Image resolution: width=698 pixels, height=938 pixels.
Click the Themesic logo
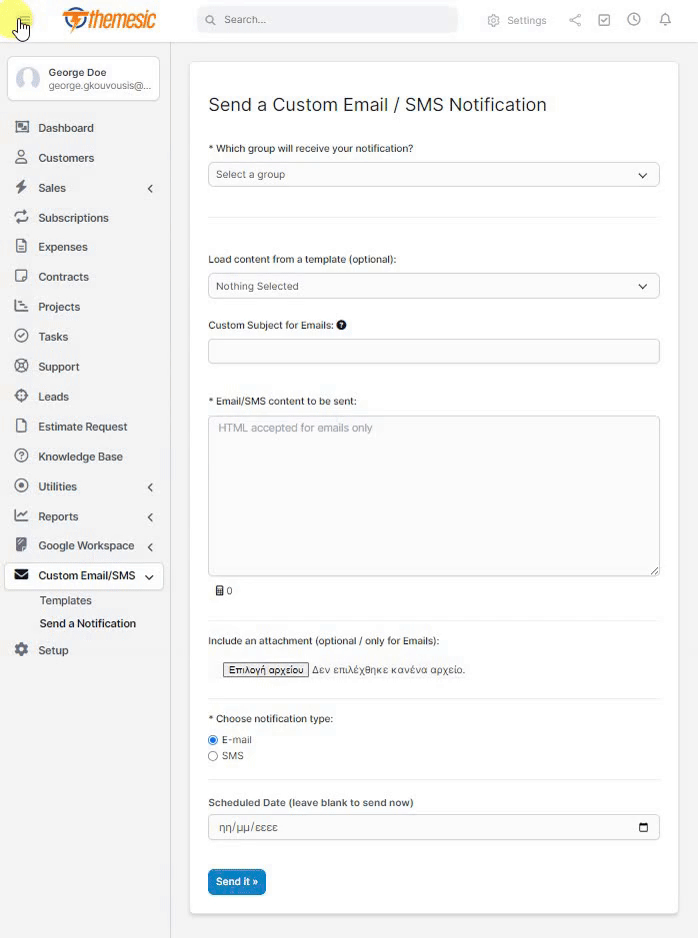click(x=109, y=20)
